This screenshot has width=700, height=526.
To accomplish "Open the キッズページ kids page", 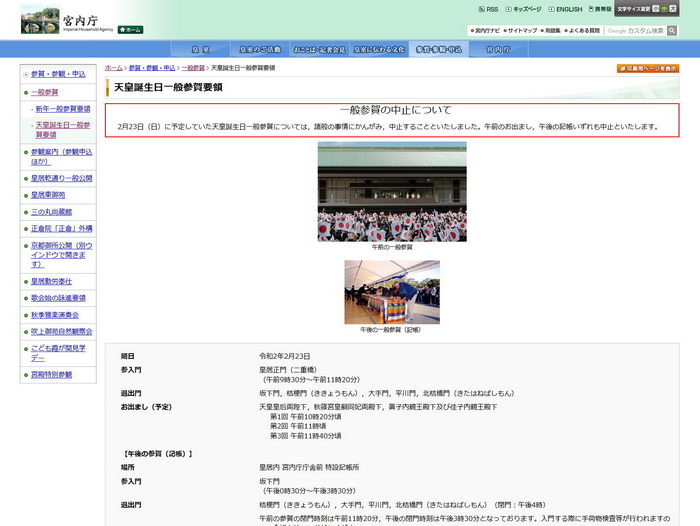I will point(524,9).
